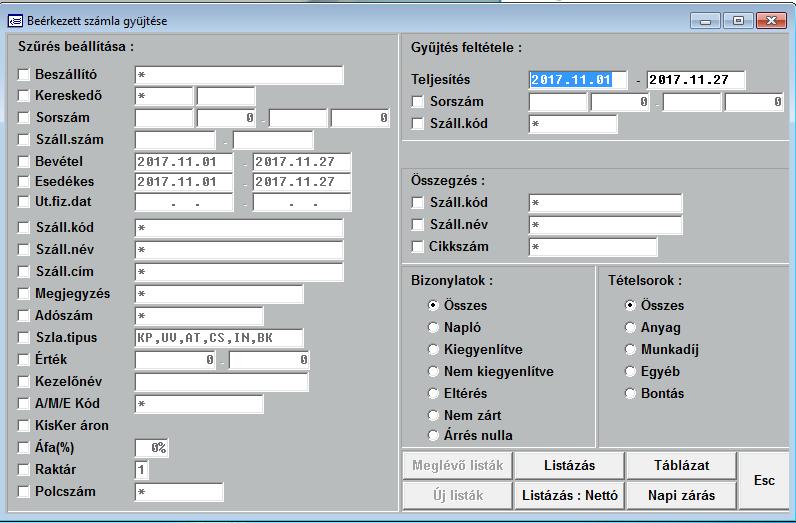The height and width of the screenshot is (523, 796).
Task: Click the Teljesítés end date 2017.11.27 field
Action: (x=696, y=80)
